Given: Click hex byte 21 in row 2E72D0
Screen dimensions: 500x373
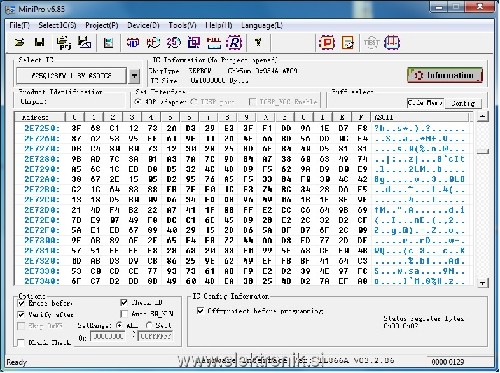Looking at the screenshot, I should point(76,210).
